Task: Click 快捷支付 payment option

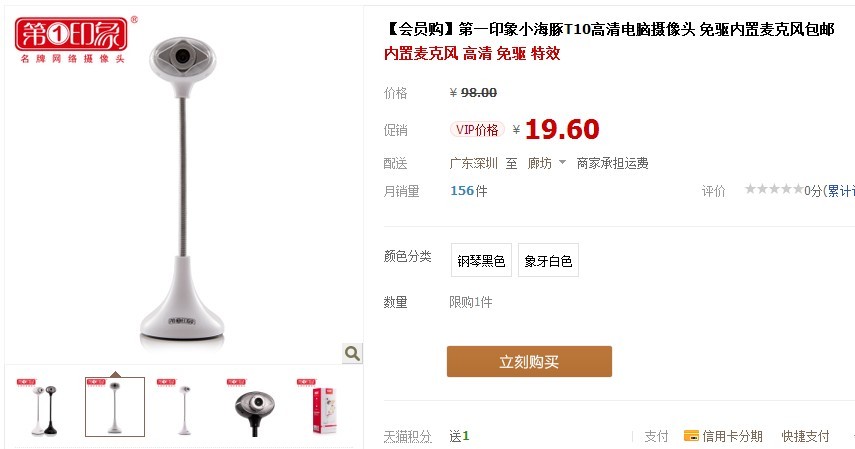Action: click(x=805, y=436)
